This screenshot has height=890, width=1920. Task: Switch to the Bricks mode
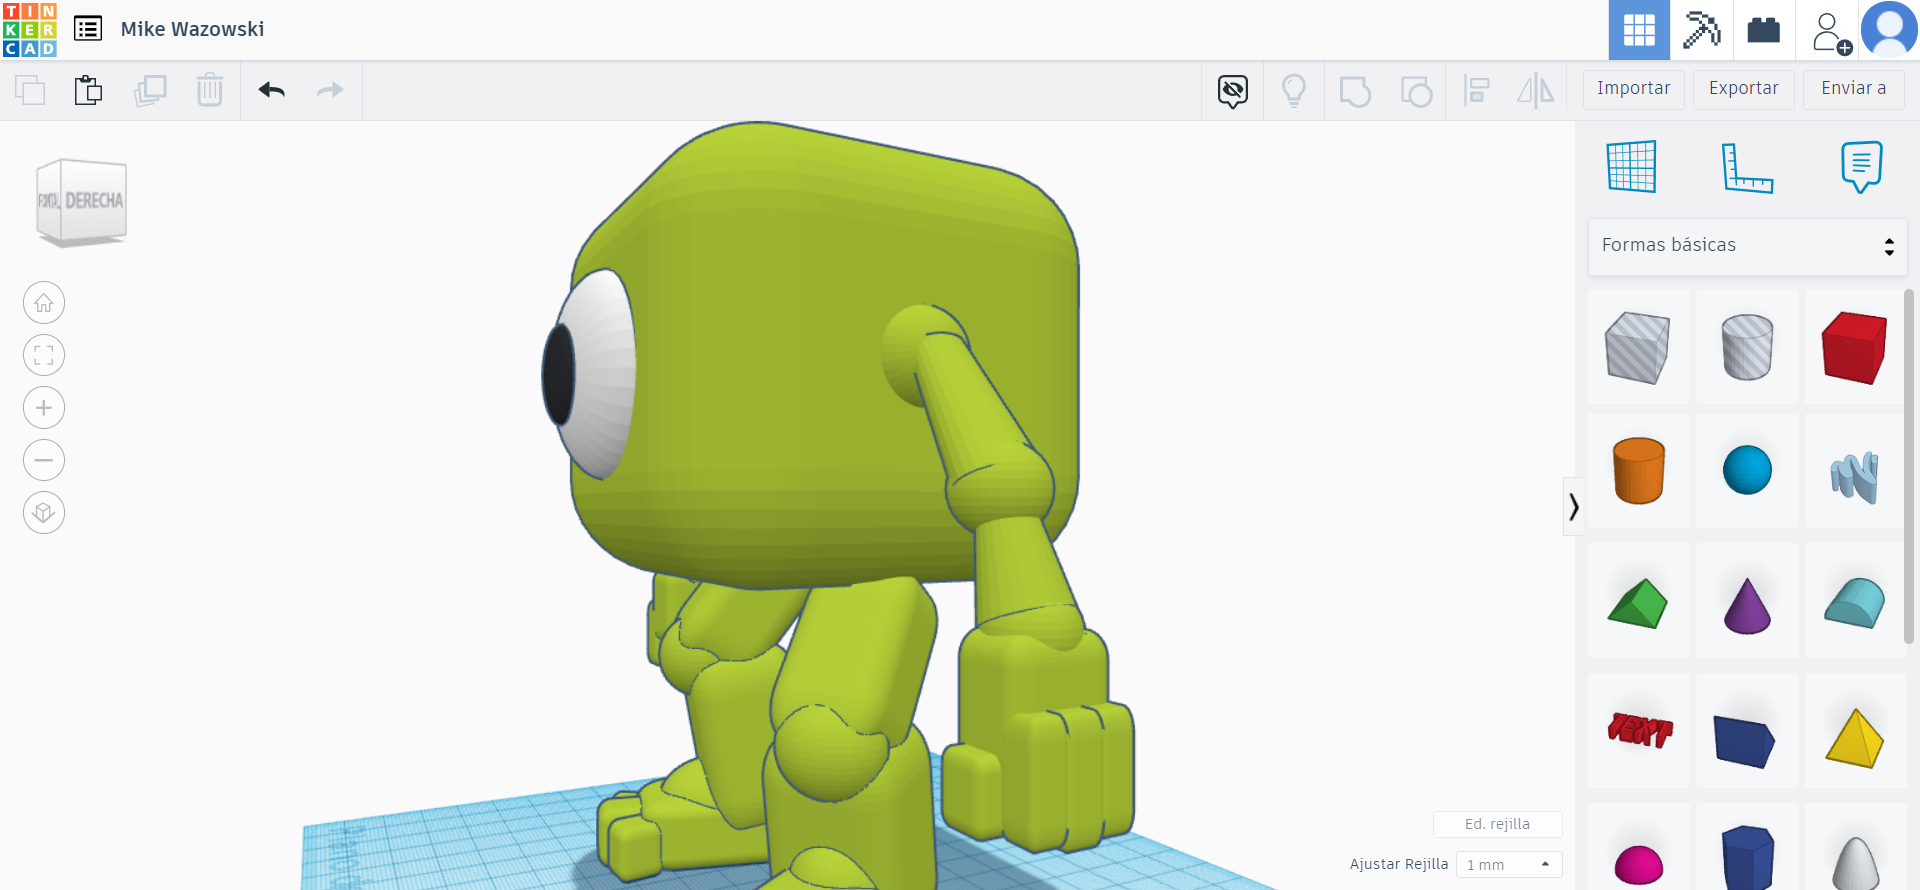pos(1763,30)
